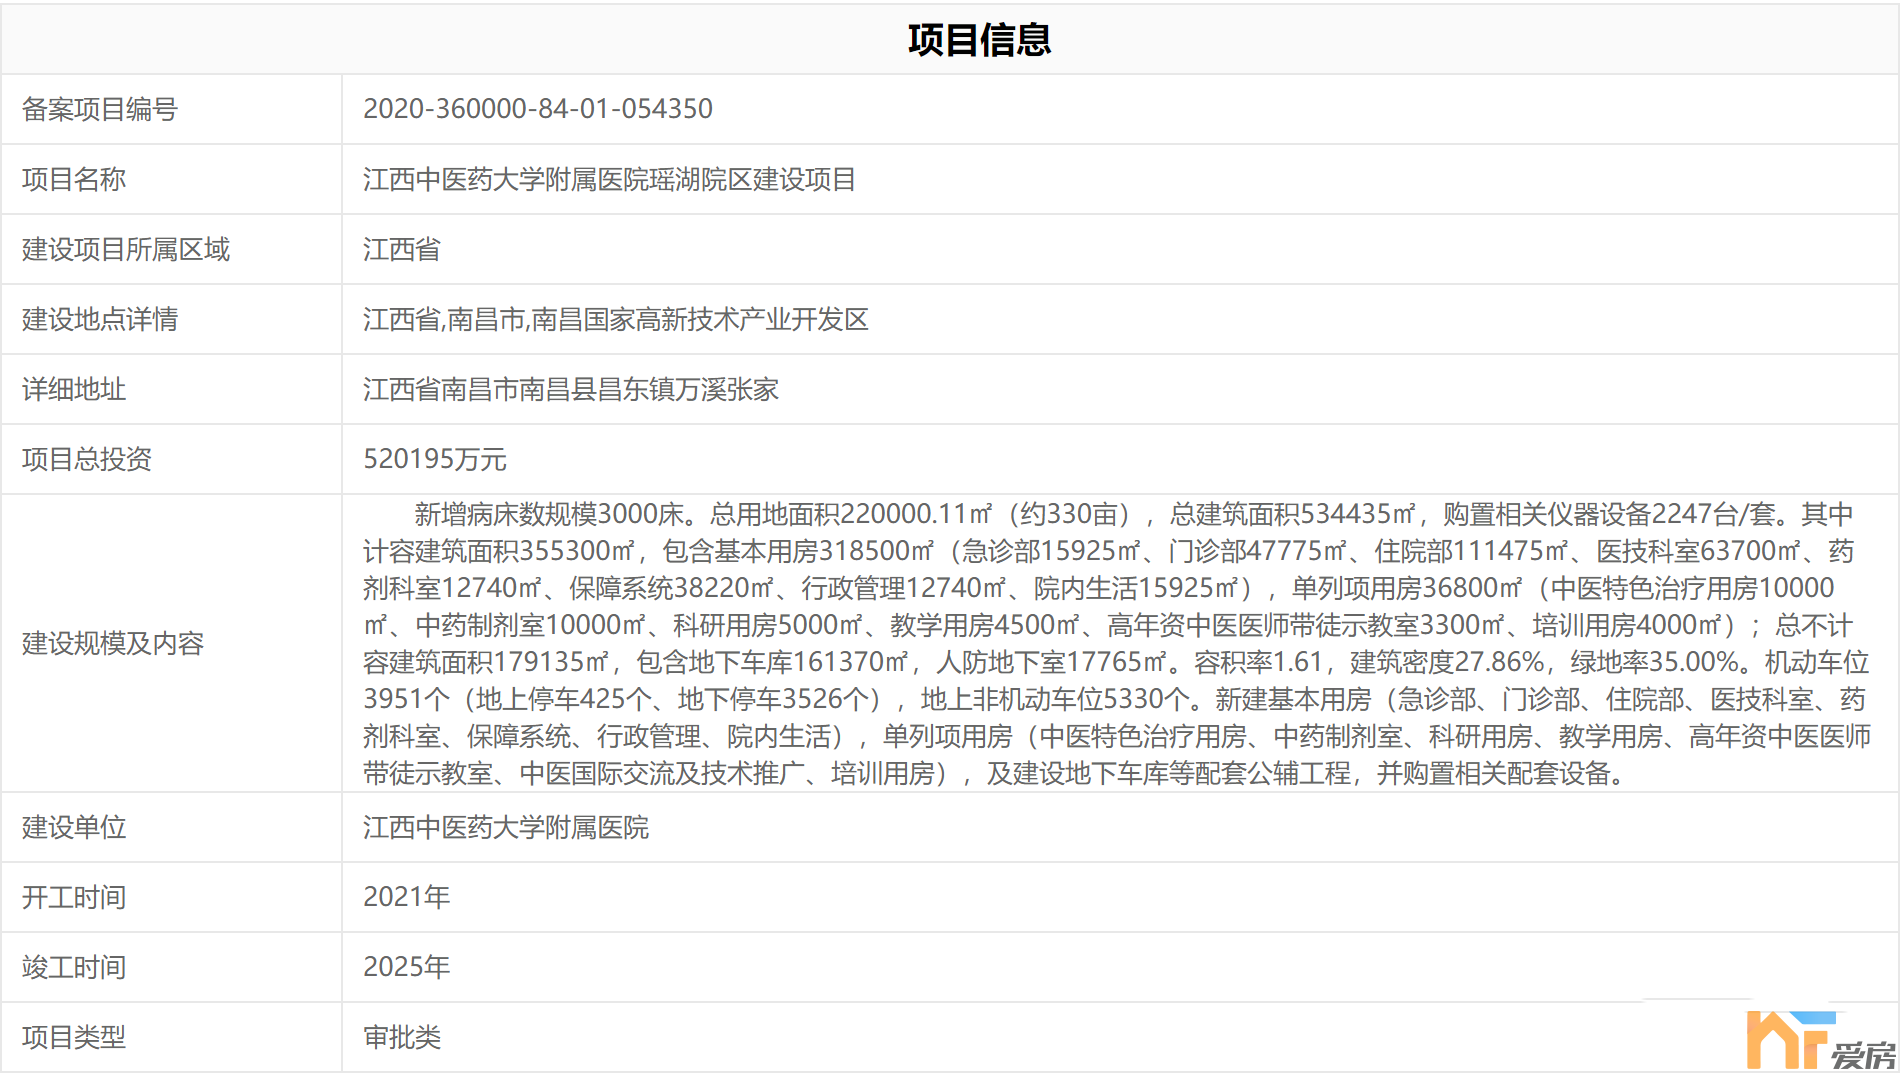
Task: Click construction unit 江西中医药大学附属医院
Action: coord(506,827)
